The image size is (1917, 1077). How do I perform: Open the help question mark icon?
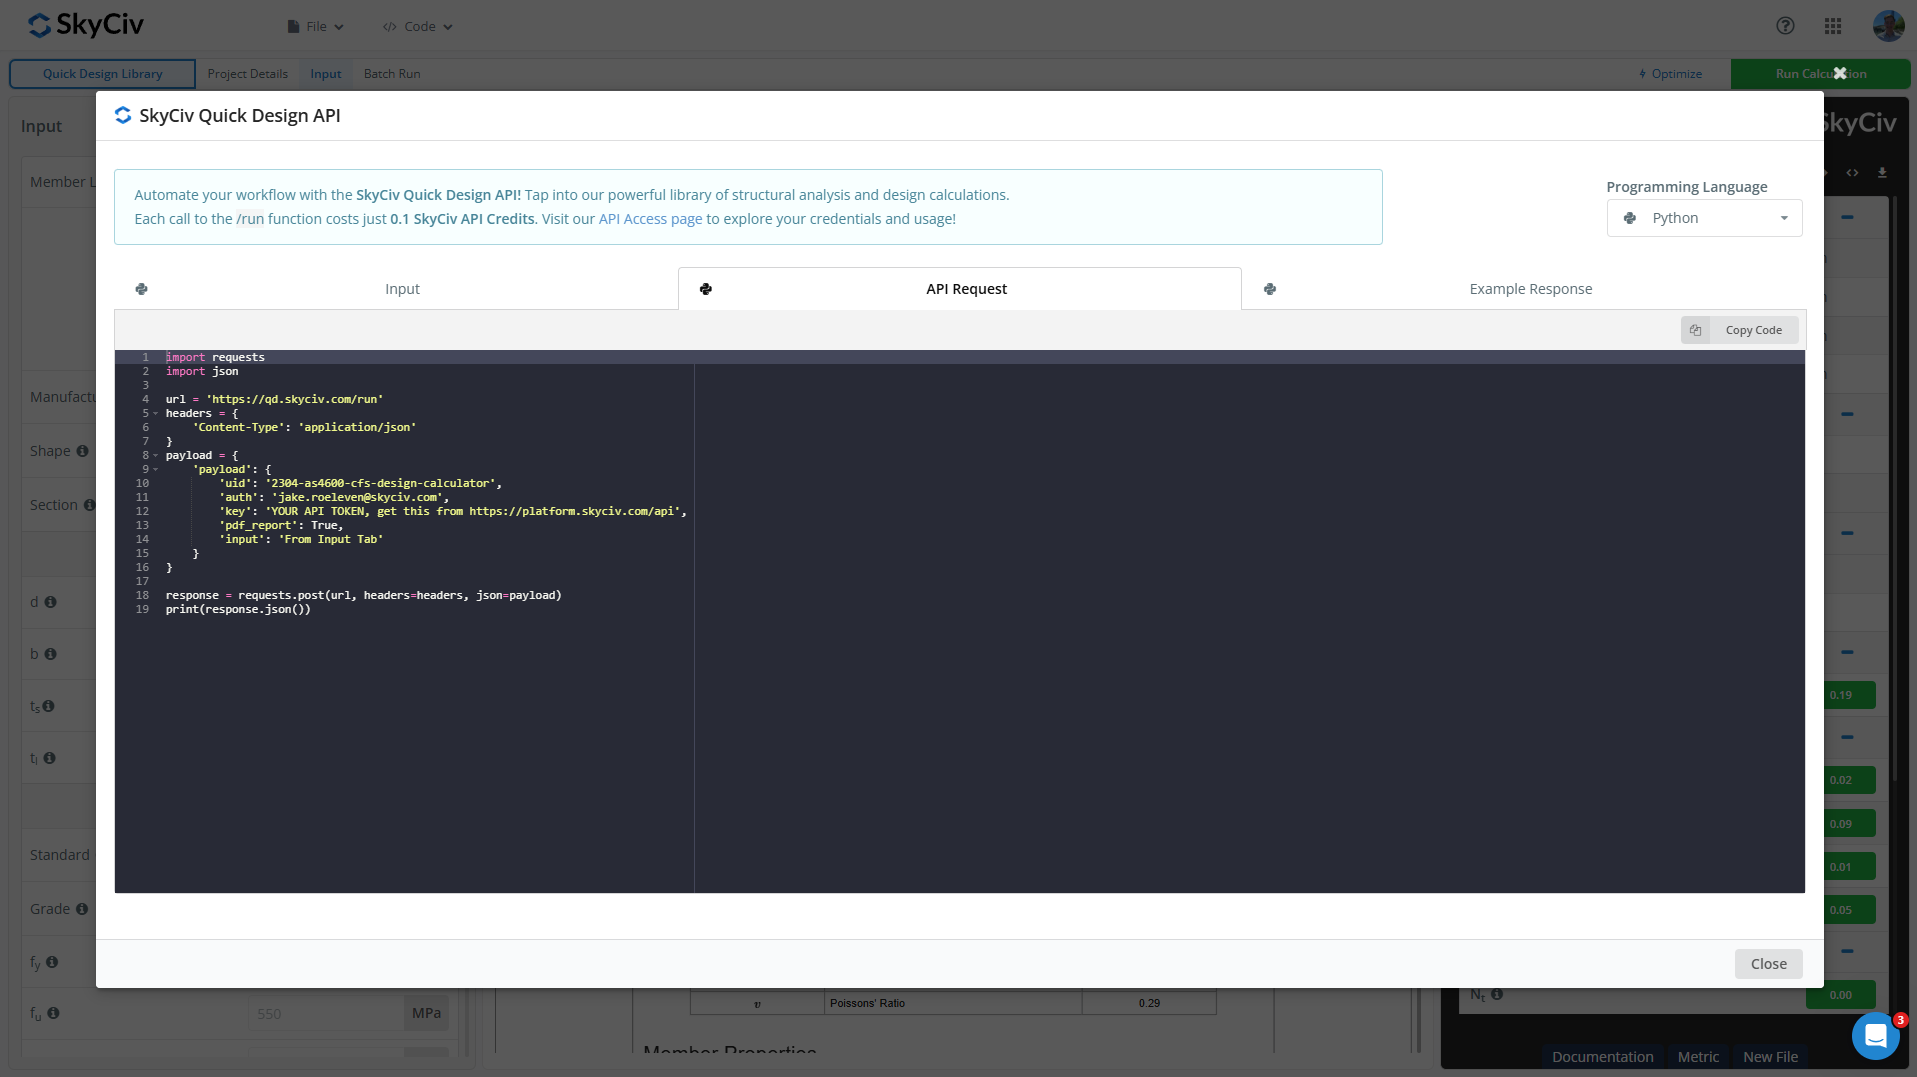[x=1785, y=26]
